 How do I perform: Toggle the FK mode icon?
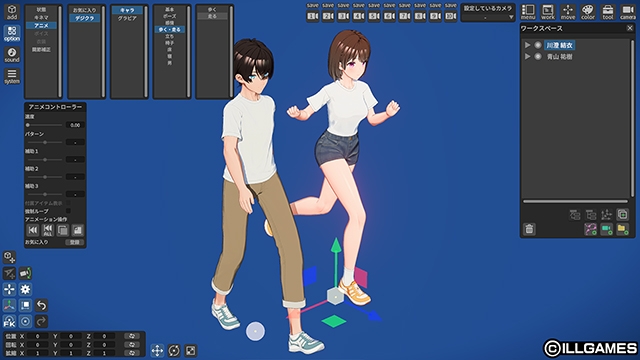[9, 321]
